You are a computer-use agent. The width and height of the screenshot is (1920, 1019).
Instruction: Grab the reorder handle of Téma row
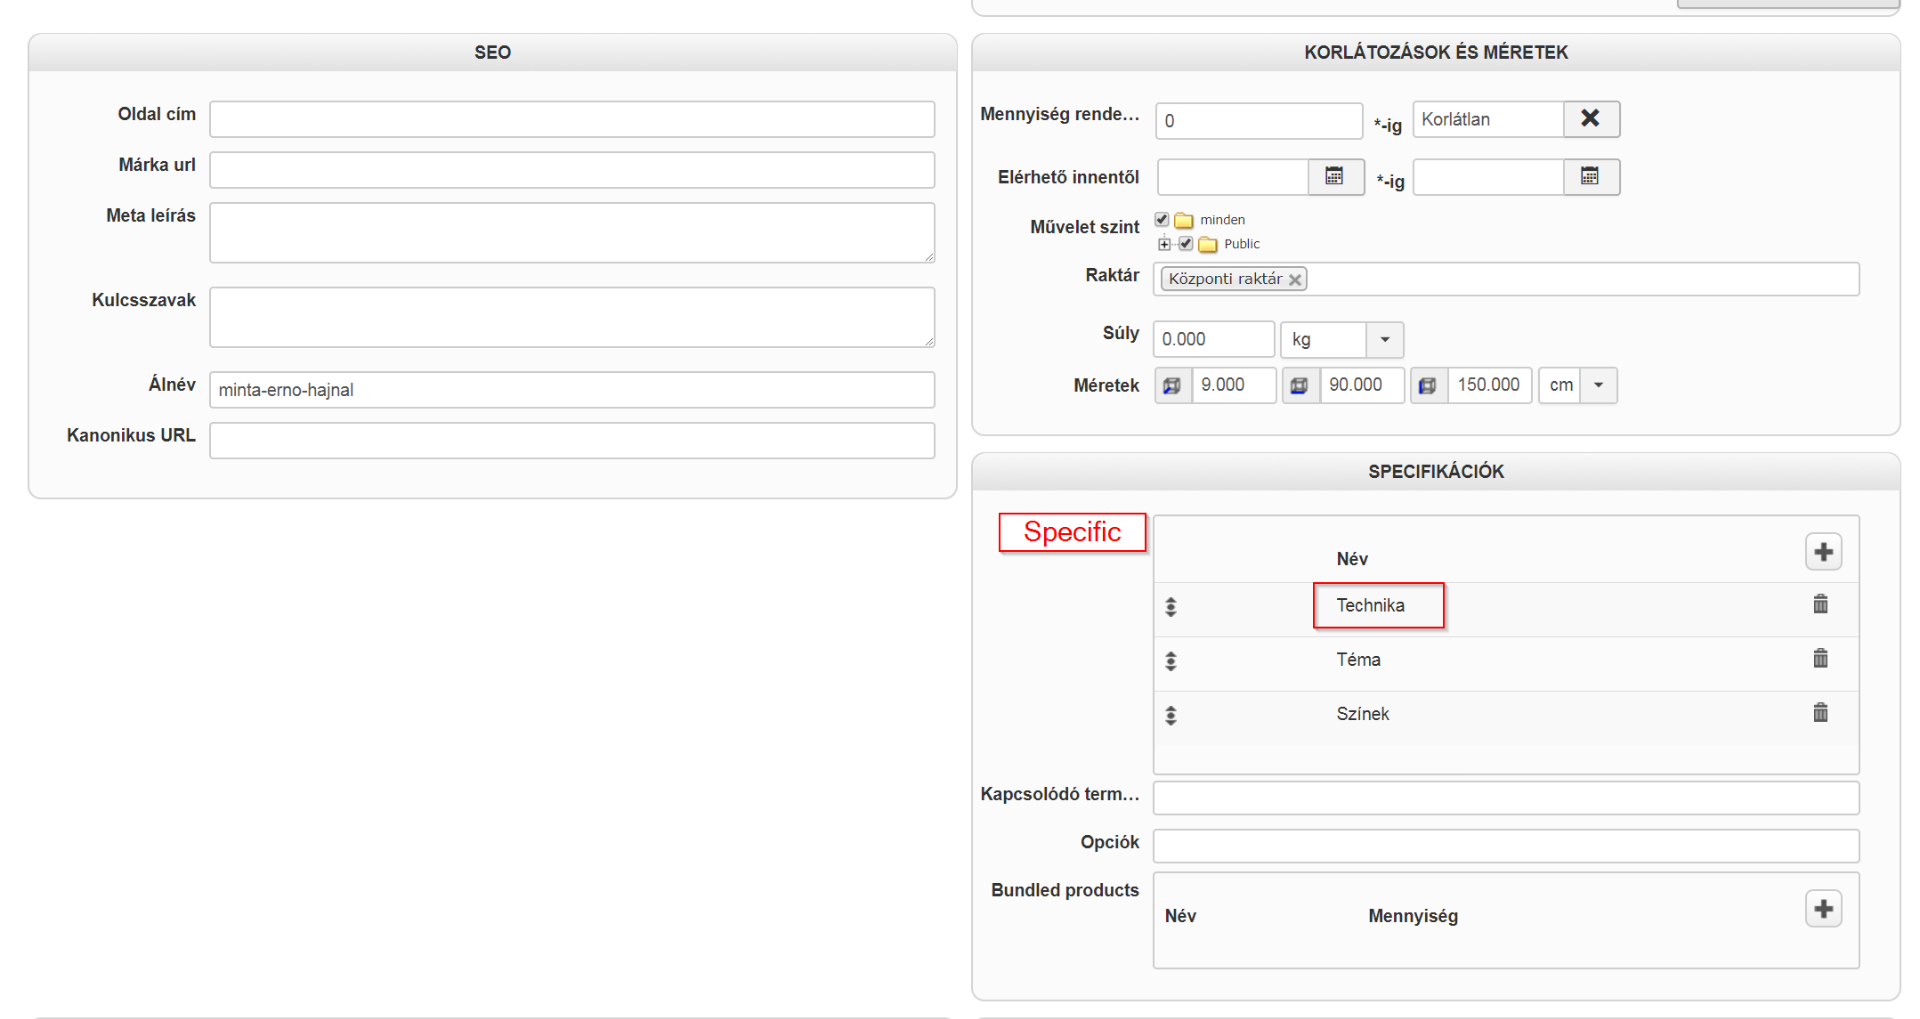coord(1171,661)
